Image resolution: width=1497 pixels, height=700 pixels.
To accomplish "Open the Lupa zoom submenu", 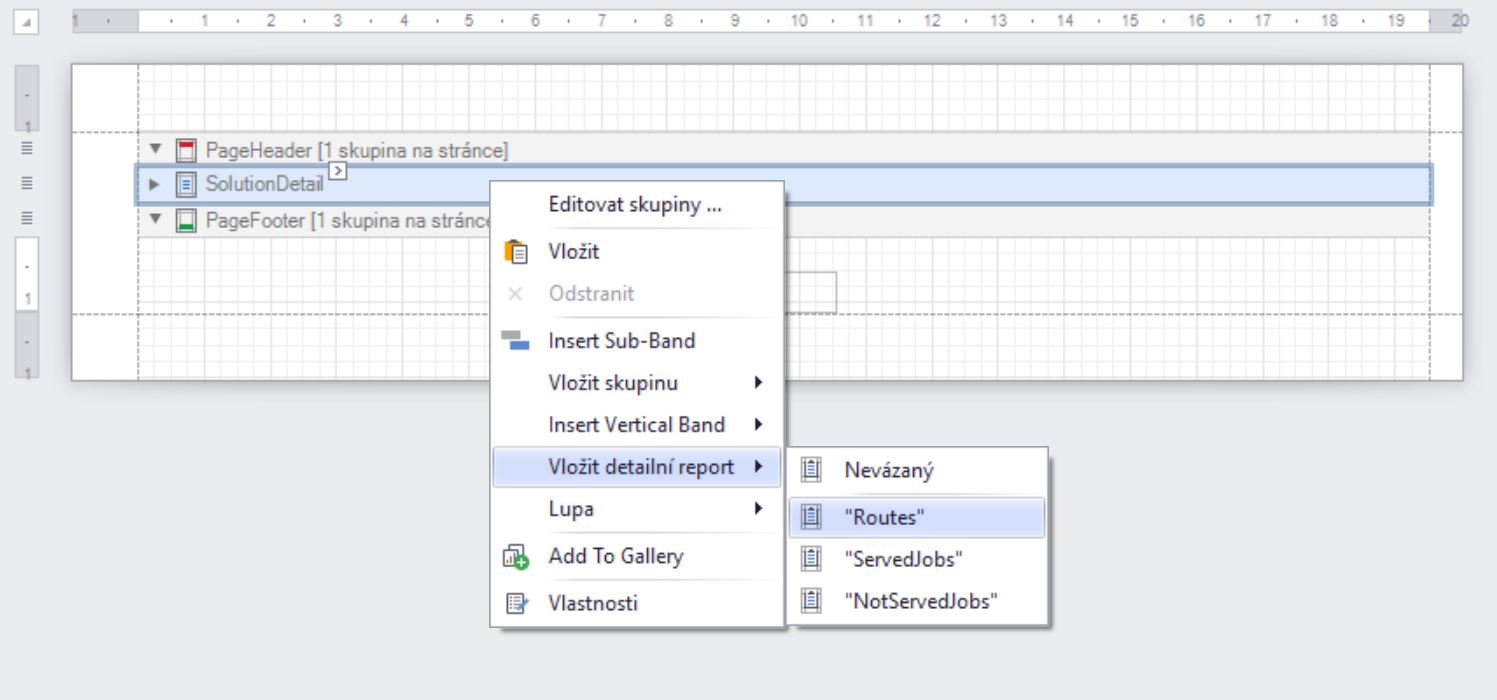I will tap(636, 509).
